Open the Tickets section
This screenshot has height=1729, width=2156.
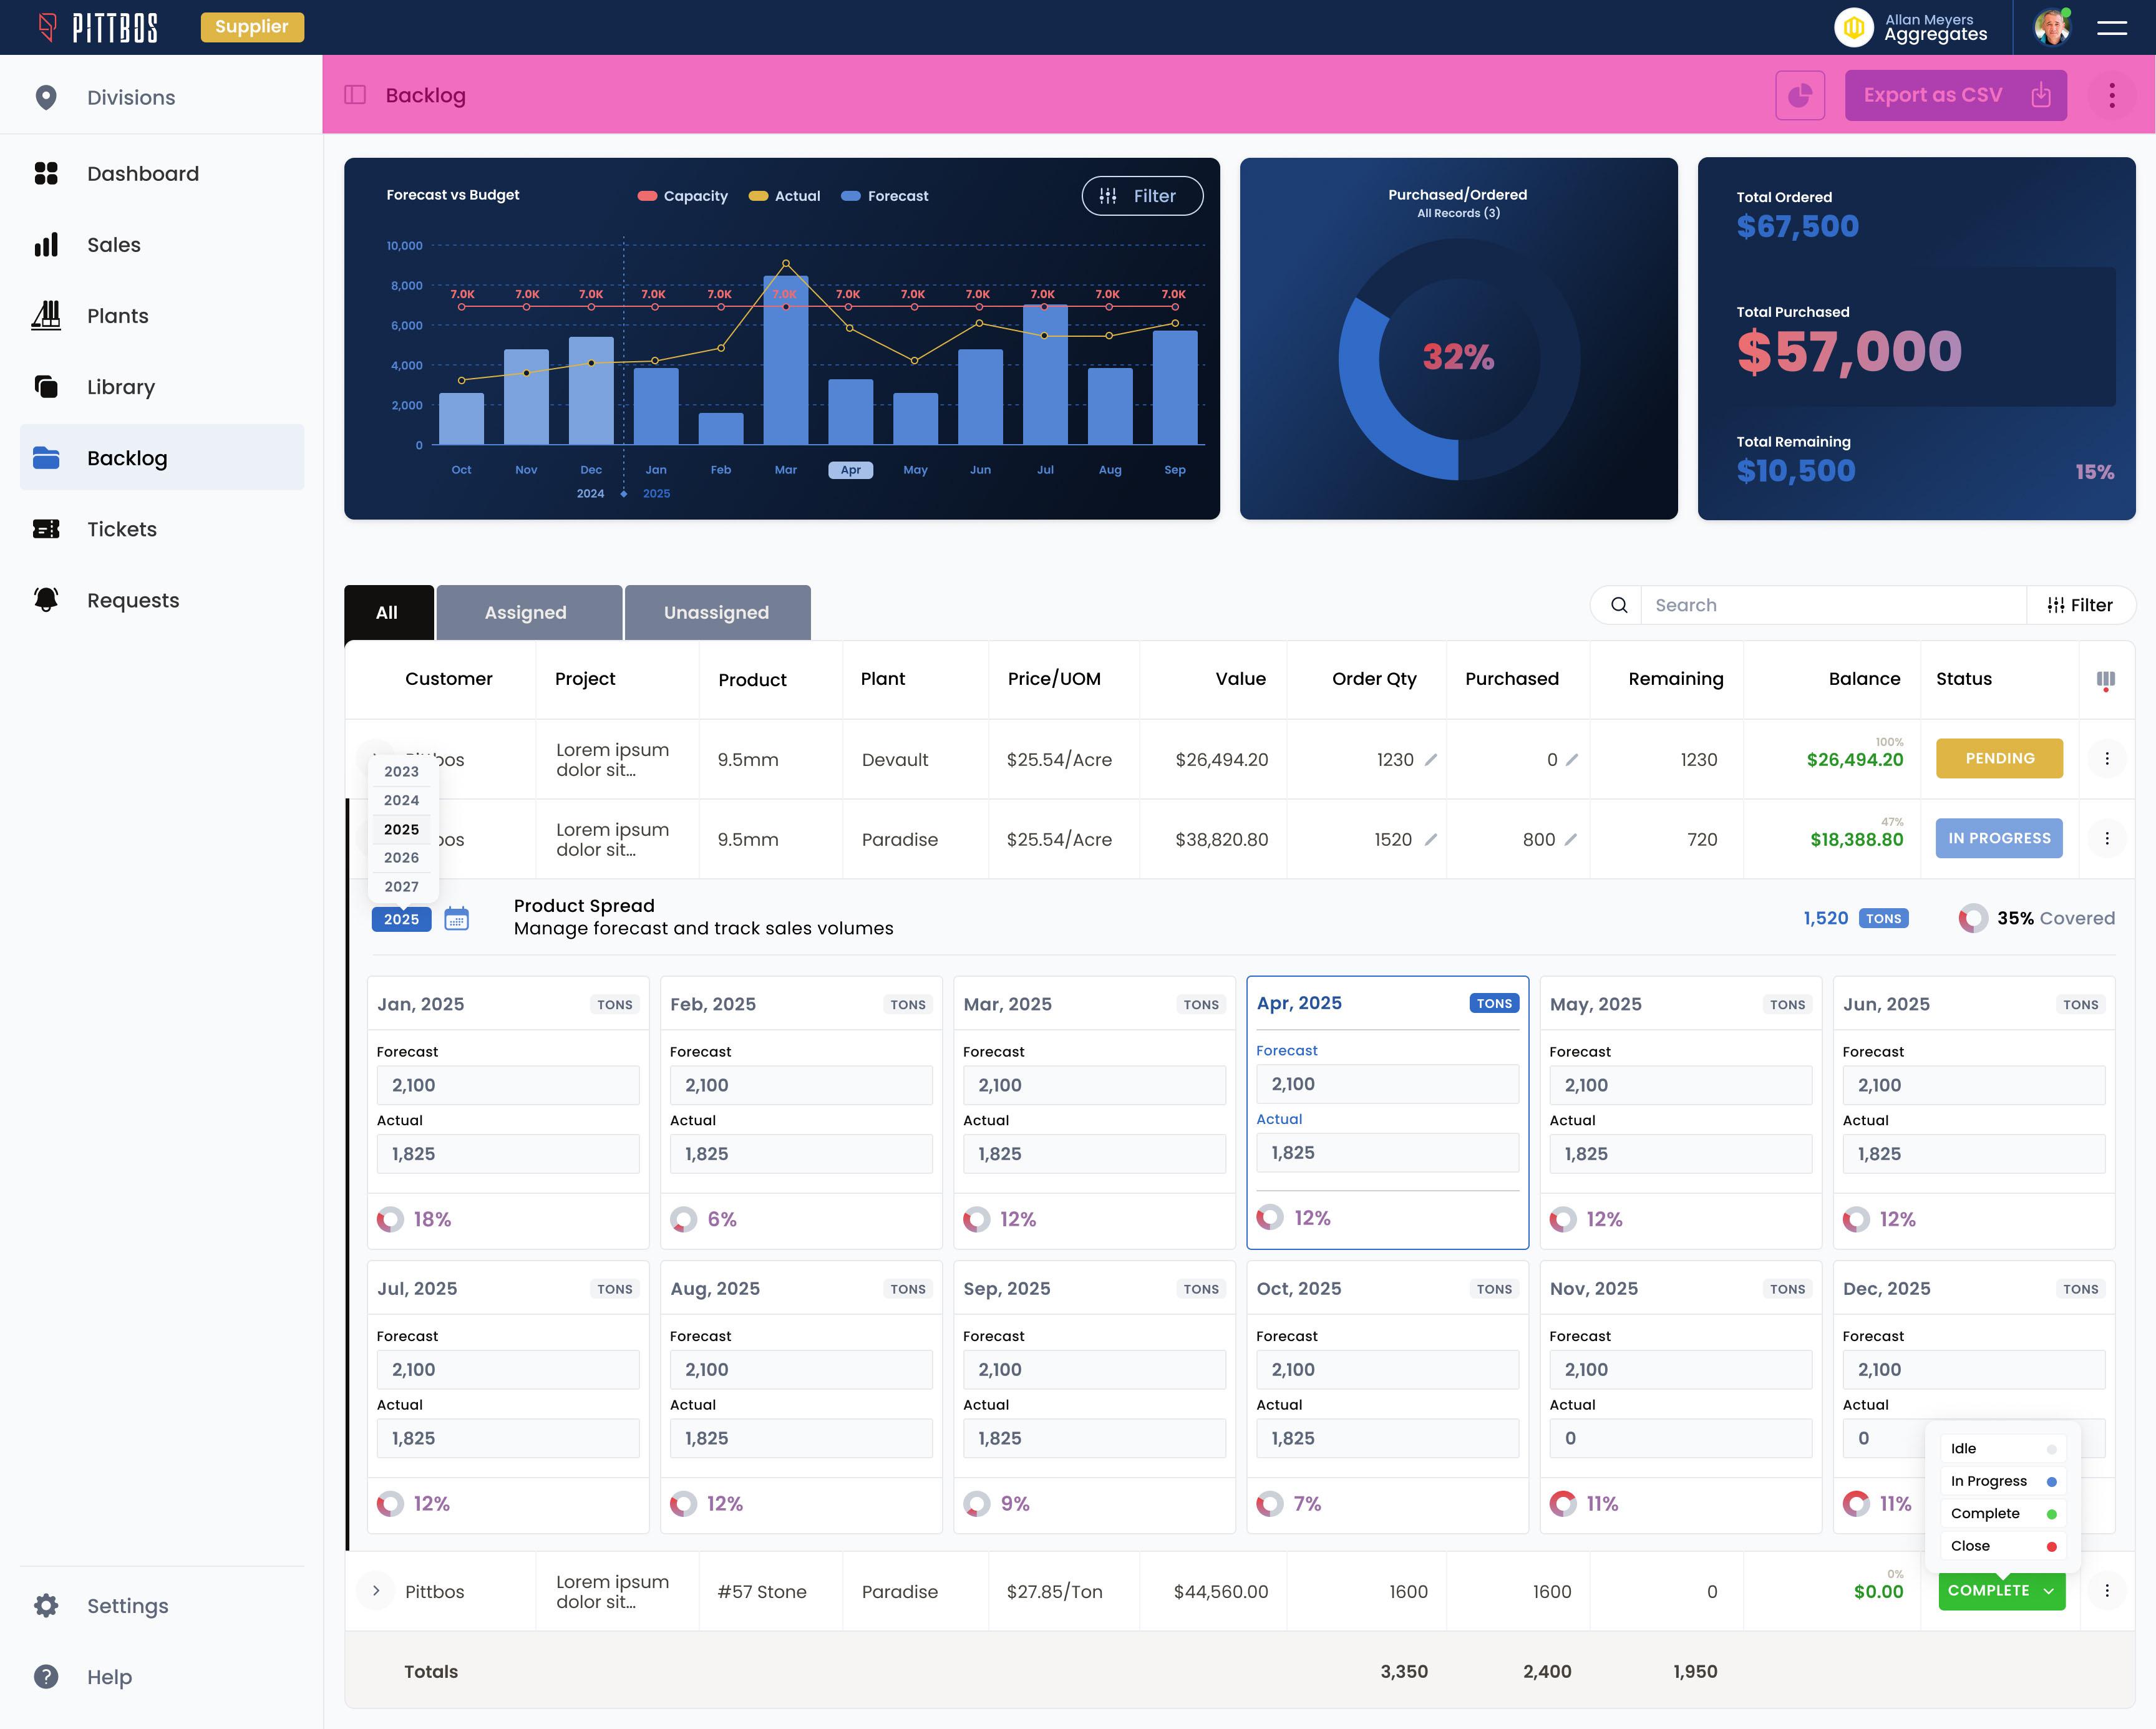(x=121, y=528)
